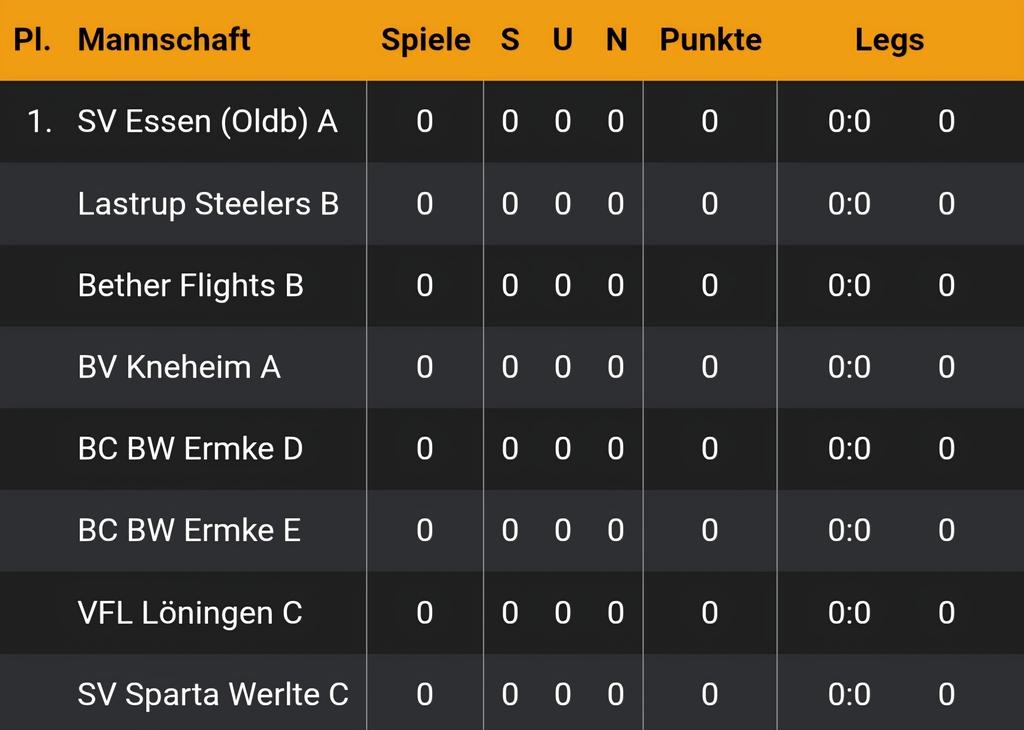Click the S (wins) column header
Screen dimensions: 1024x730
(x=510, y=40)
